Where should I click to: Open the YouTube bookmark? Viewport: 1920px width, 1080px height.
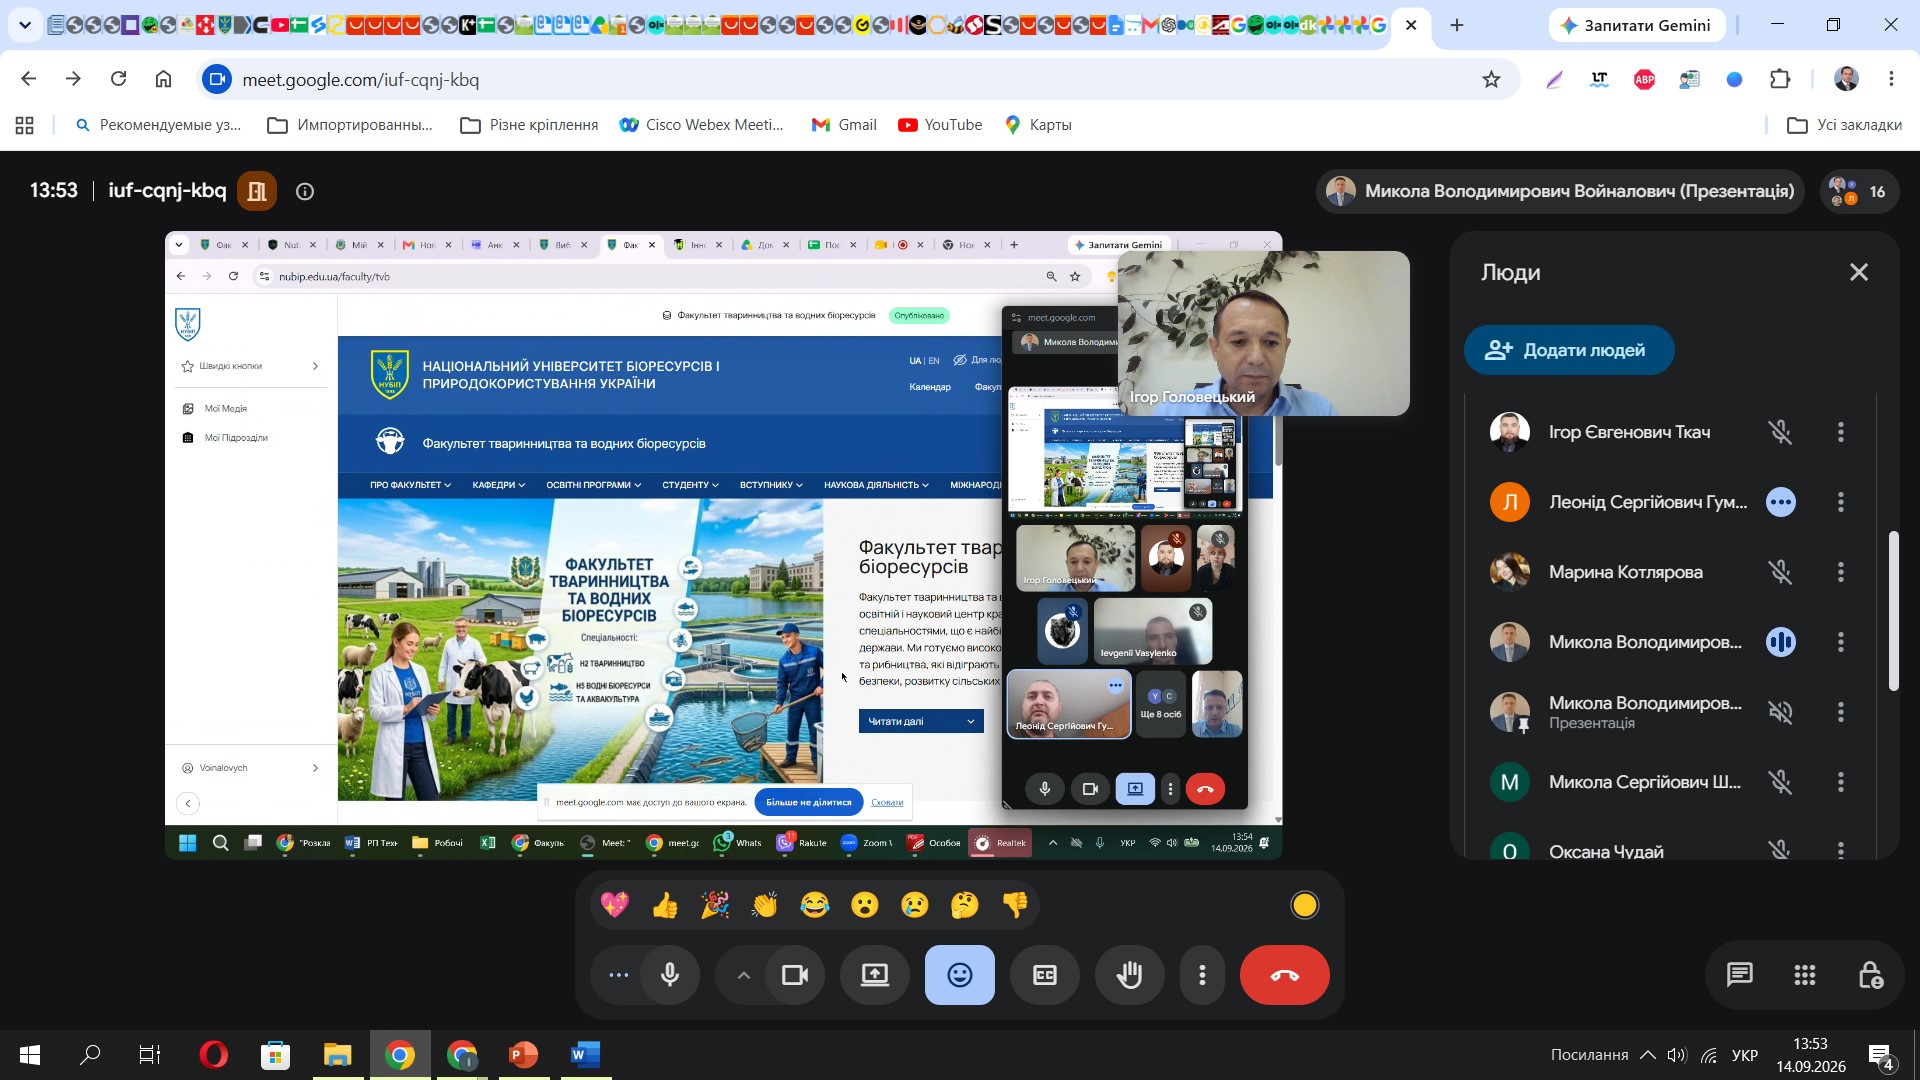[x=940, y=125]
